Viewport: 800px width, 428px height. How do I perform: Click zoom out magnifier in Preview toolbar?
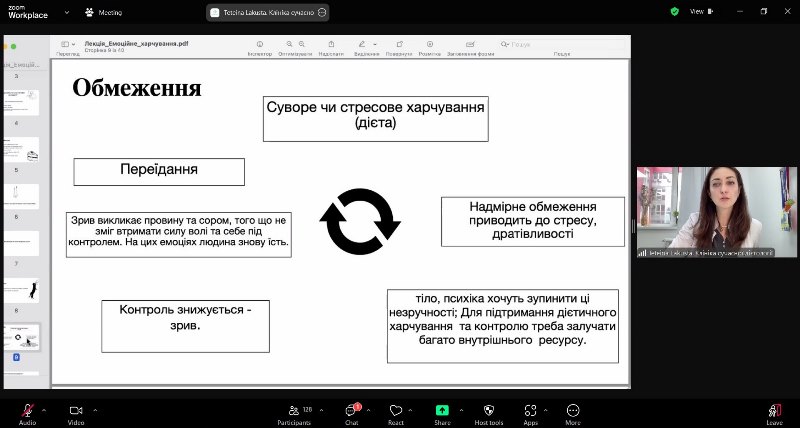pyautogui.click(x=289, y=44)
